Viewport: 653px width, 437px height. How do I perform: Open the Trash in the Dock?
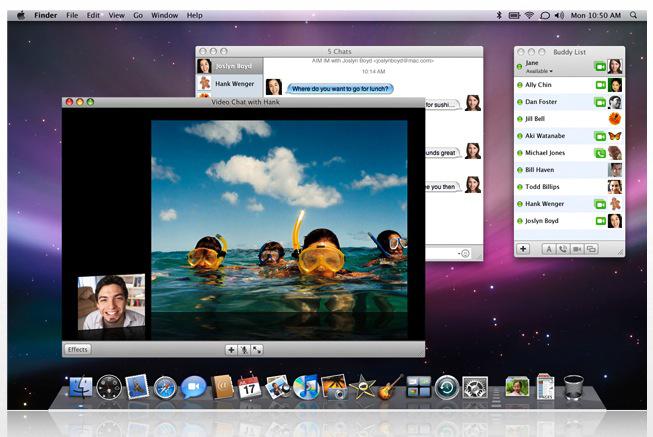click(573, 387)
